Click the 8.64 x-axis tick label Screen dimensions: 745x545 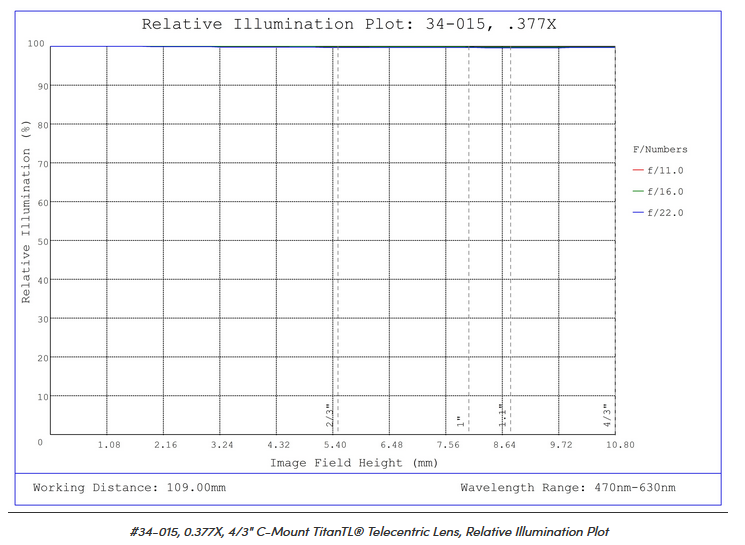(505, 445)
